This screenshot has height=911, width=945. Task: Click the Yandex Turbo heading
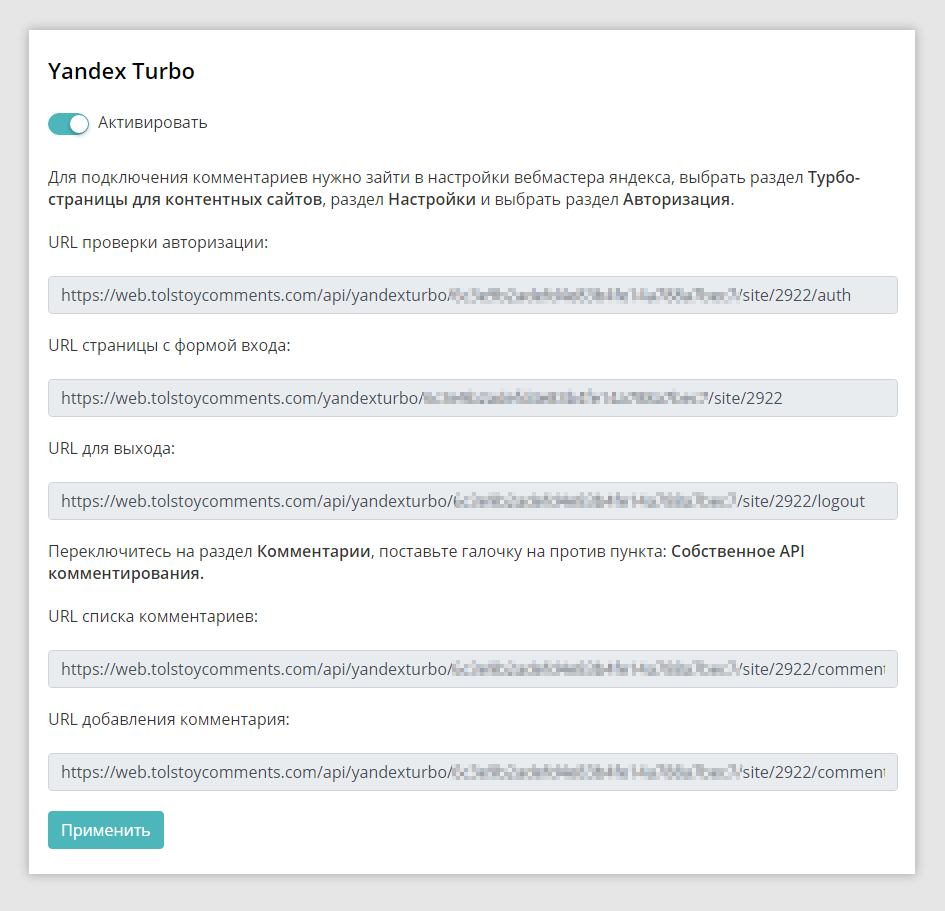pos(121,71)
